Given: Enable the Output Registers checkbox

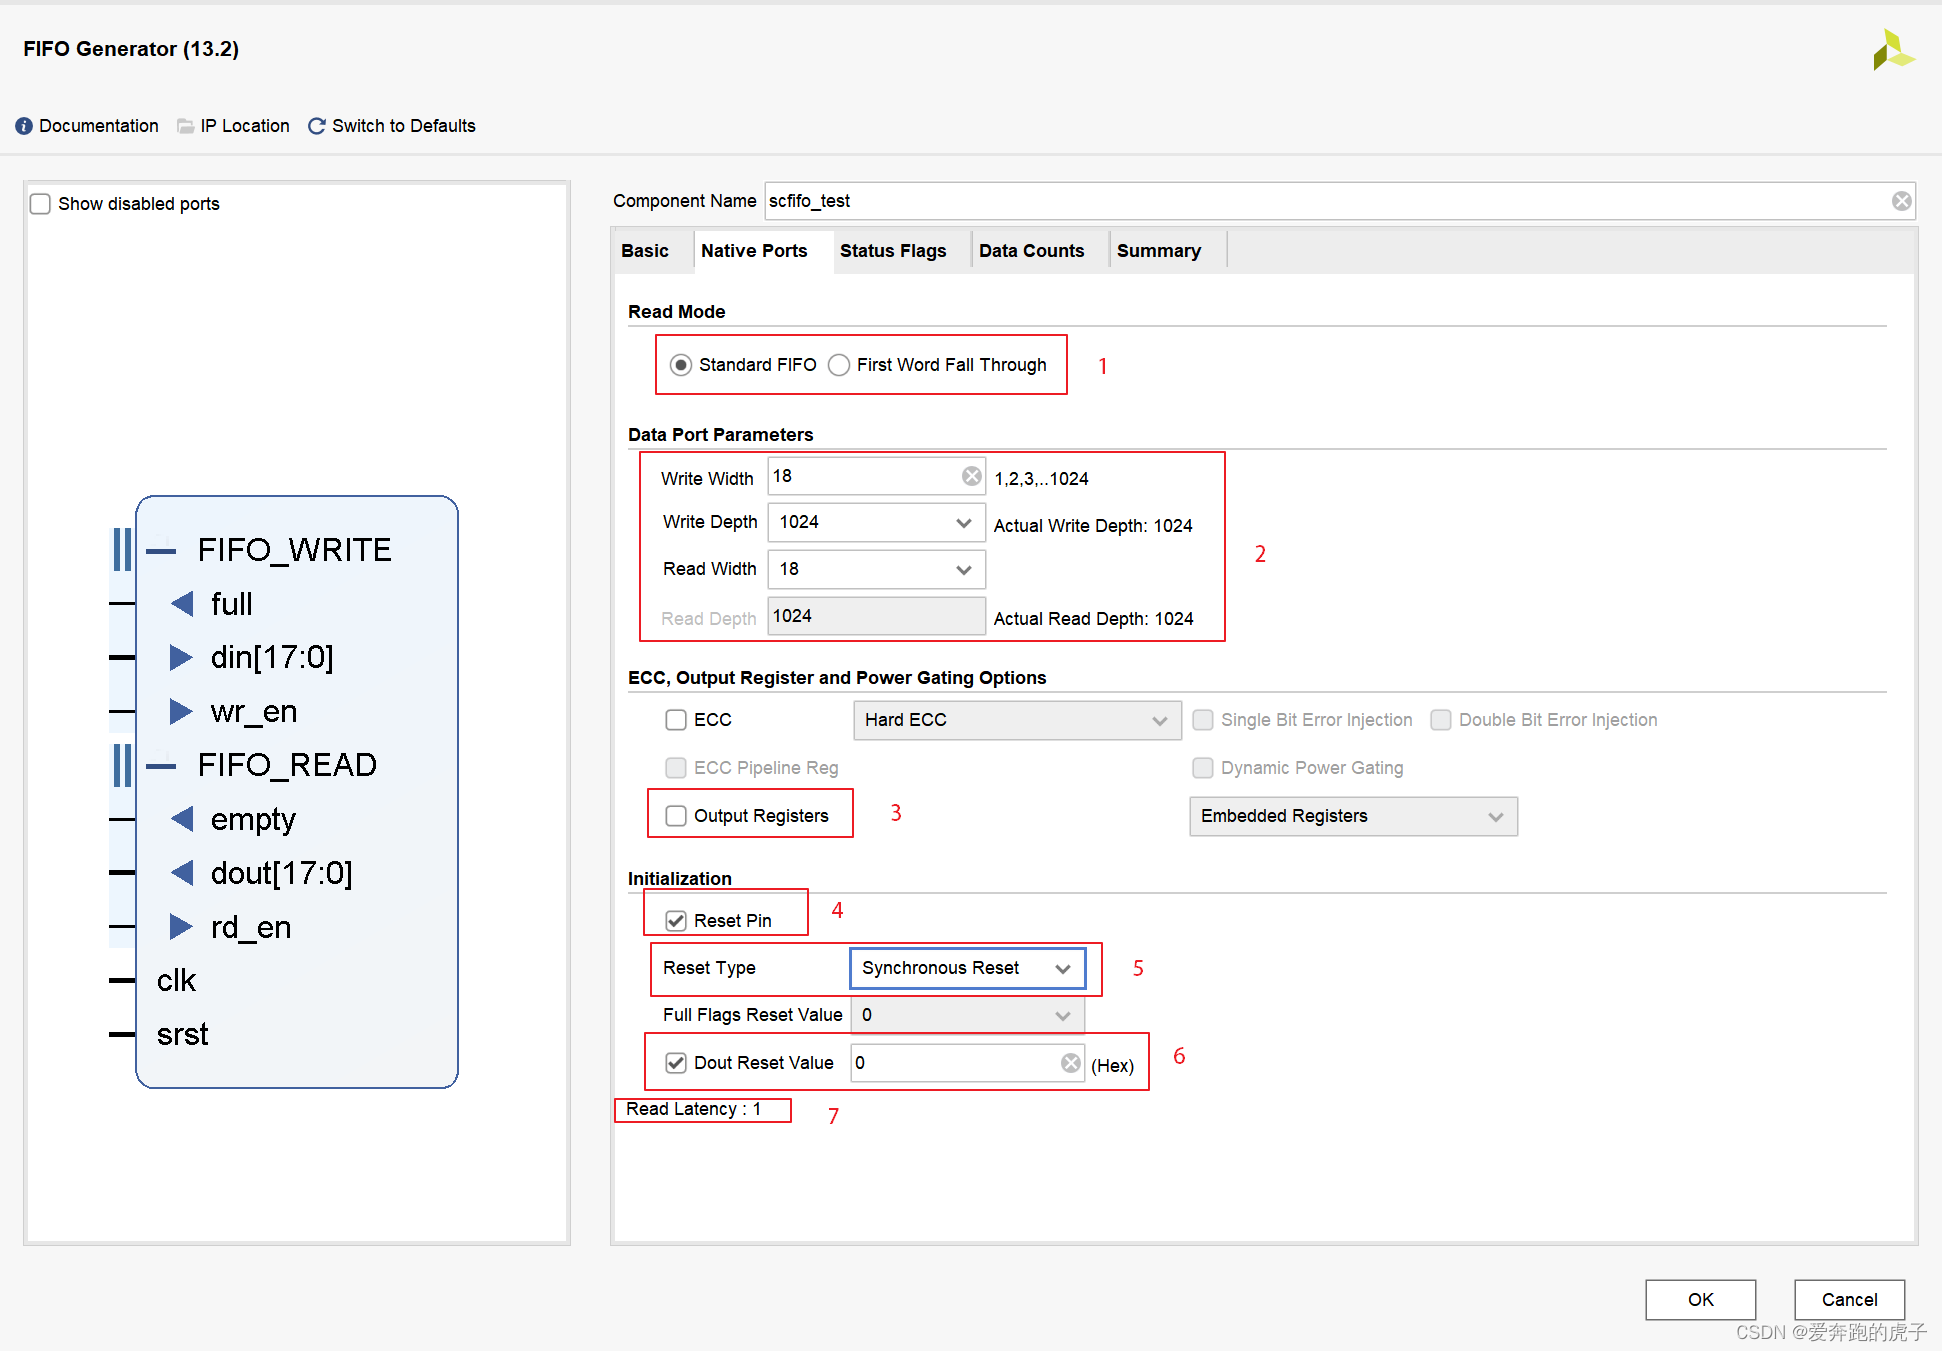Looking at the screenshot, I should (x=676, y=816).
